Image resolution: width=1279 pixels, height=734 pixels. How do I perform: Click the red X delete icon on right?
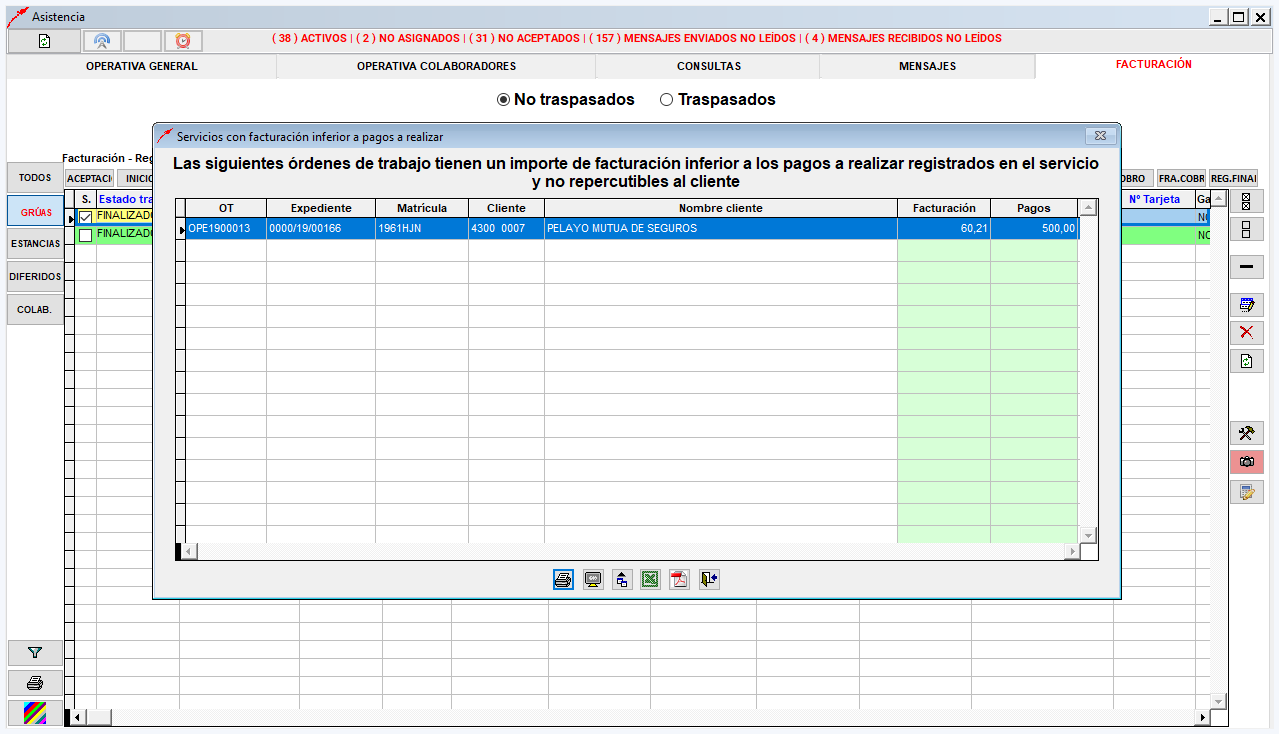[x=1246, y=333]
